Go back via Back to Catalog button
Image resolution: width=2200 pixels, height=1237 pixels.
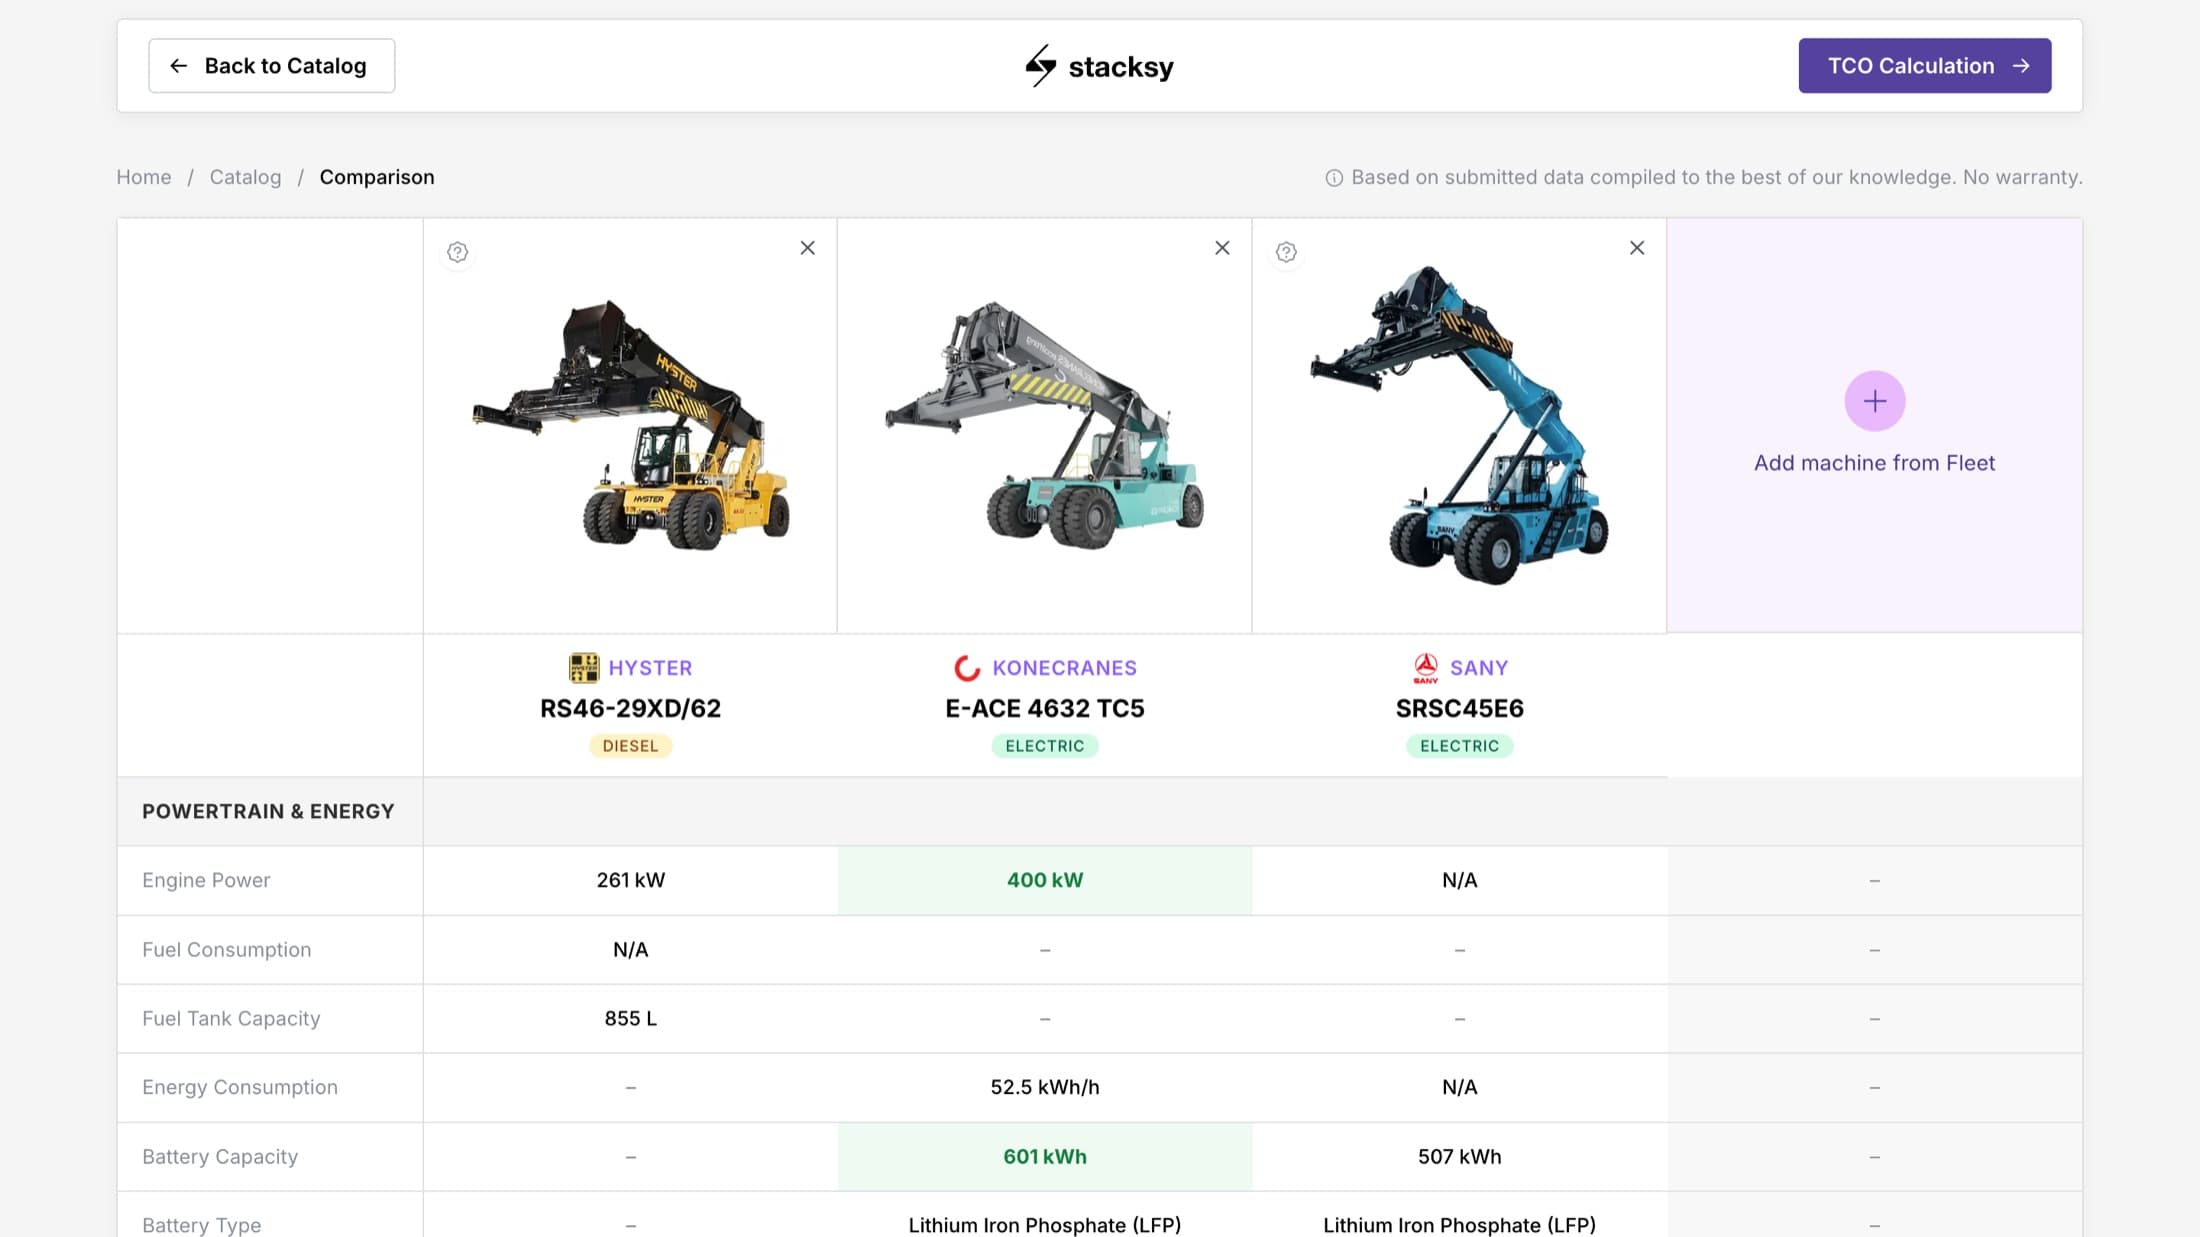pyautogui.click(x=271, y=66)
